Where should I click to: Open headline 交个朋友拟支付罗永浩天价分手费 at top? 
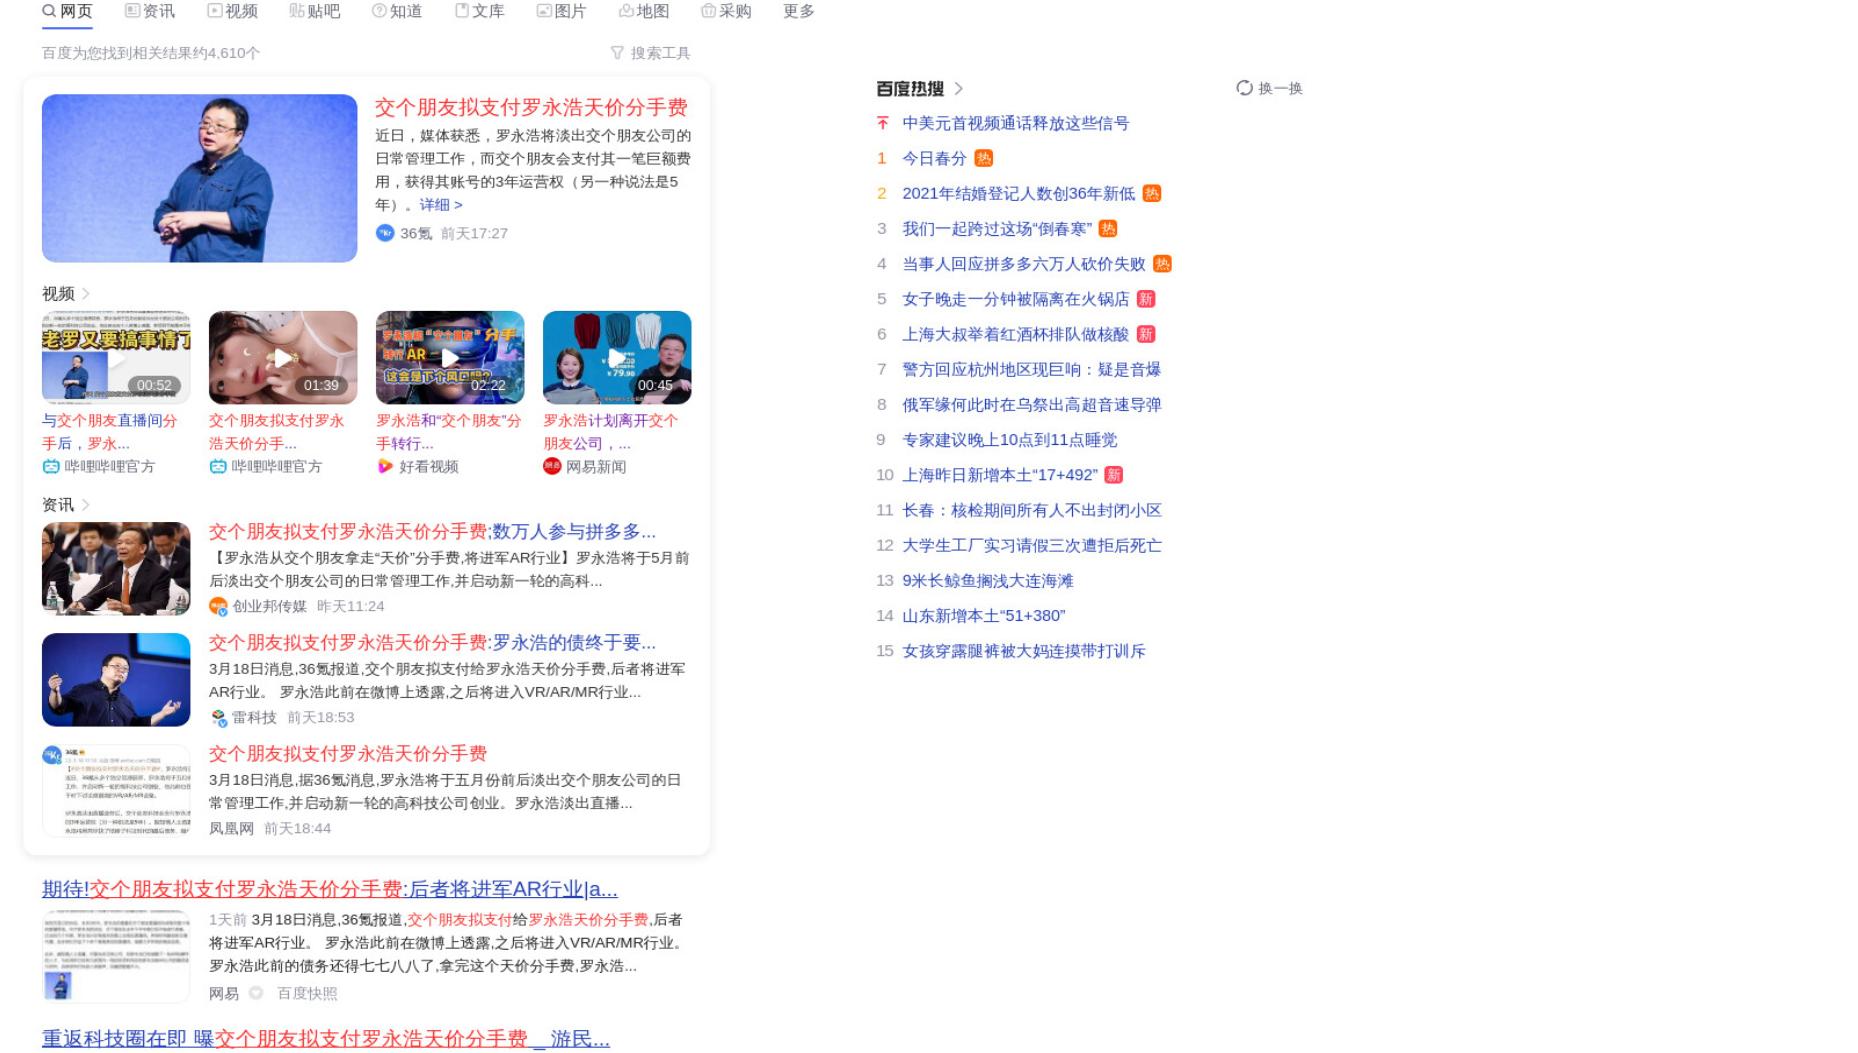click(x=531, y=107)
